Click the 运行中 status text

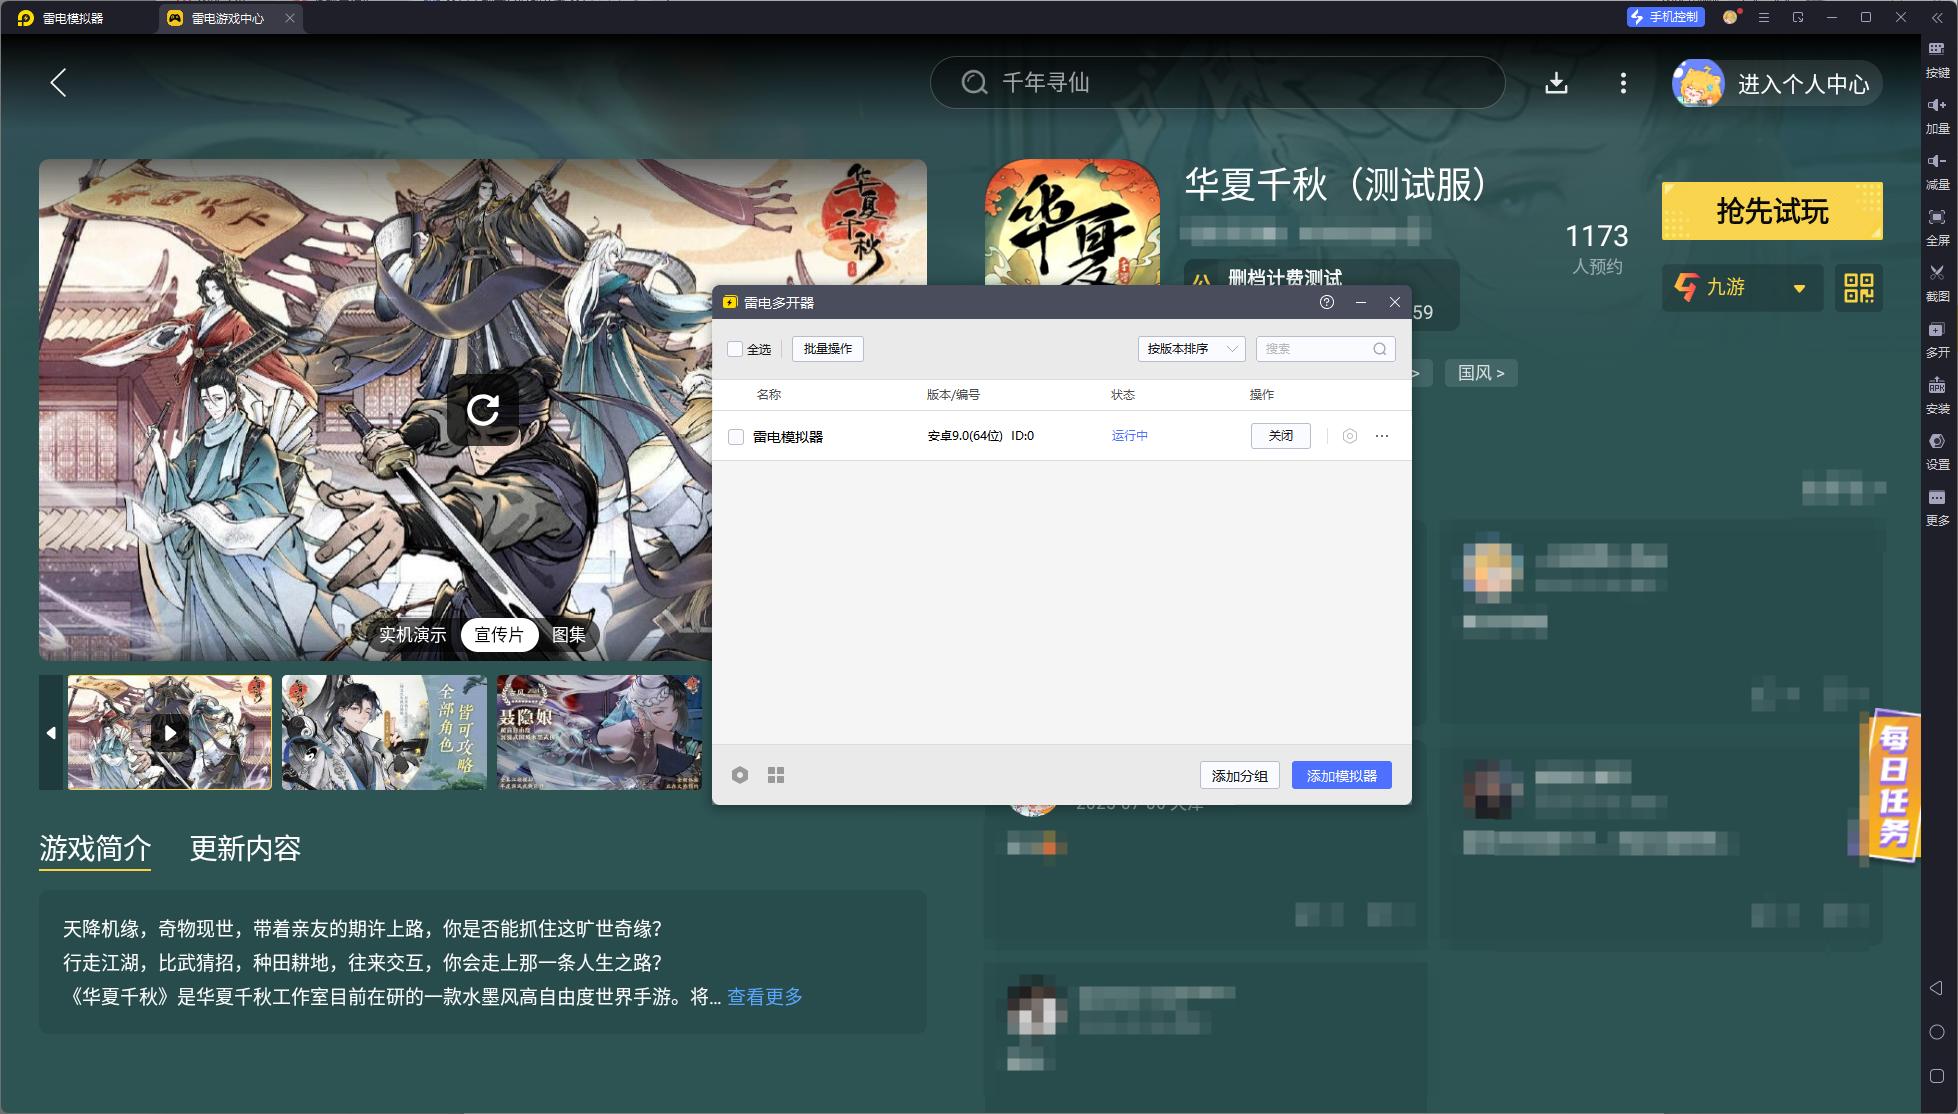click(x=1130, y=436)
